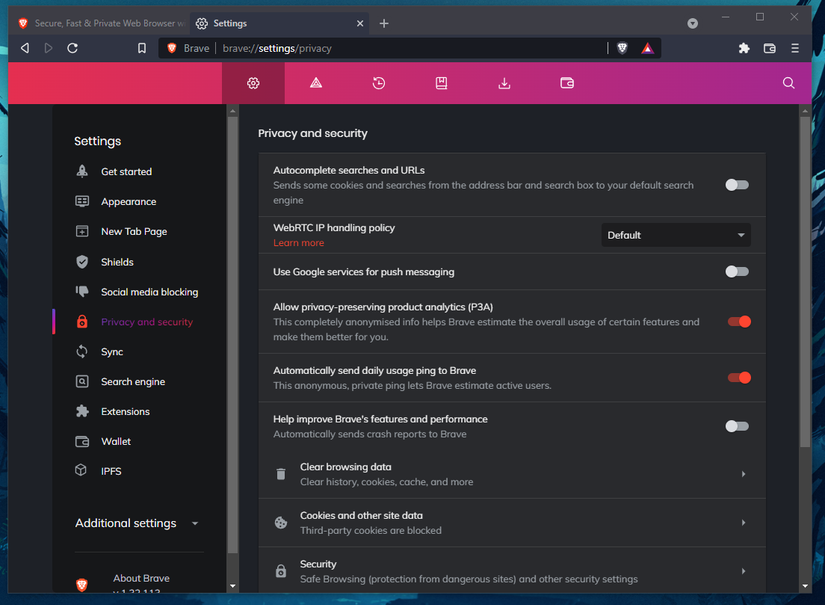
Task: Open the Brave Rewards triangle icon
Action: (648, 47)
